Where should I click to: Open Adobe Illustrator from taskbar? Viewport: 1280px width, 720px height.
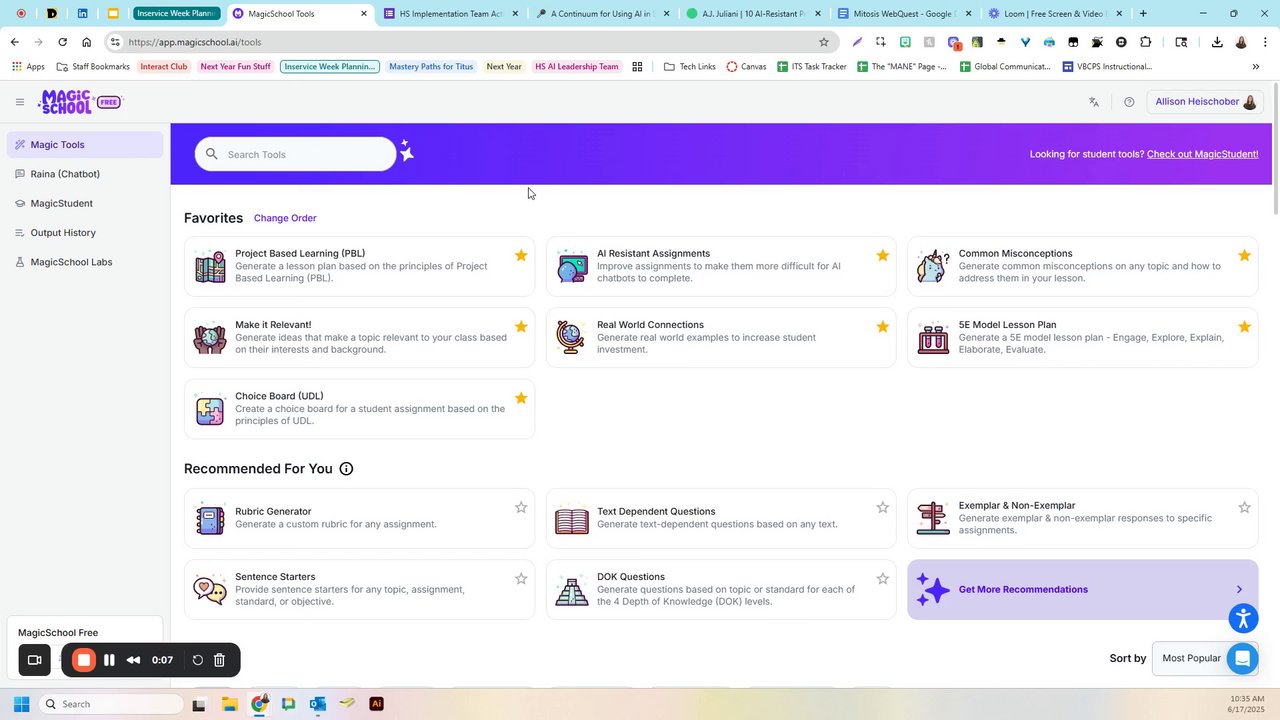[376, 704]
